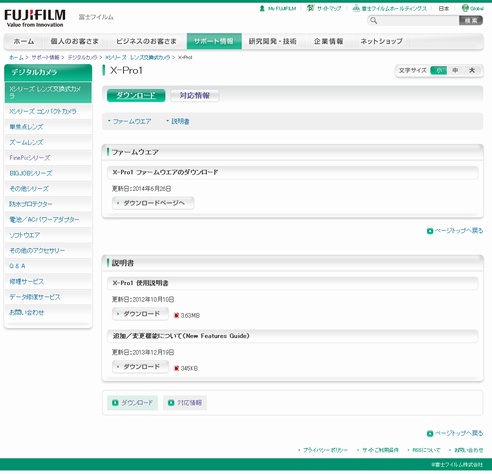Open 防水プロテクター in sidebar
Image resolution: width=492 pixels, height=474 pixels.
(48, 204)
